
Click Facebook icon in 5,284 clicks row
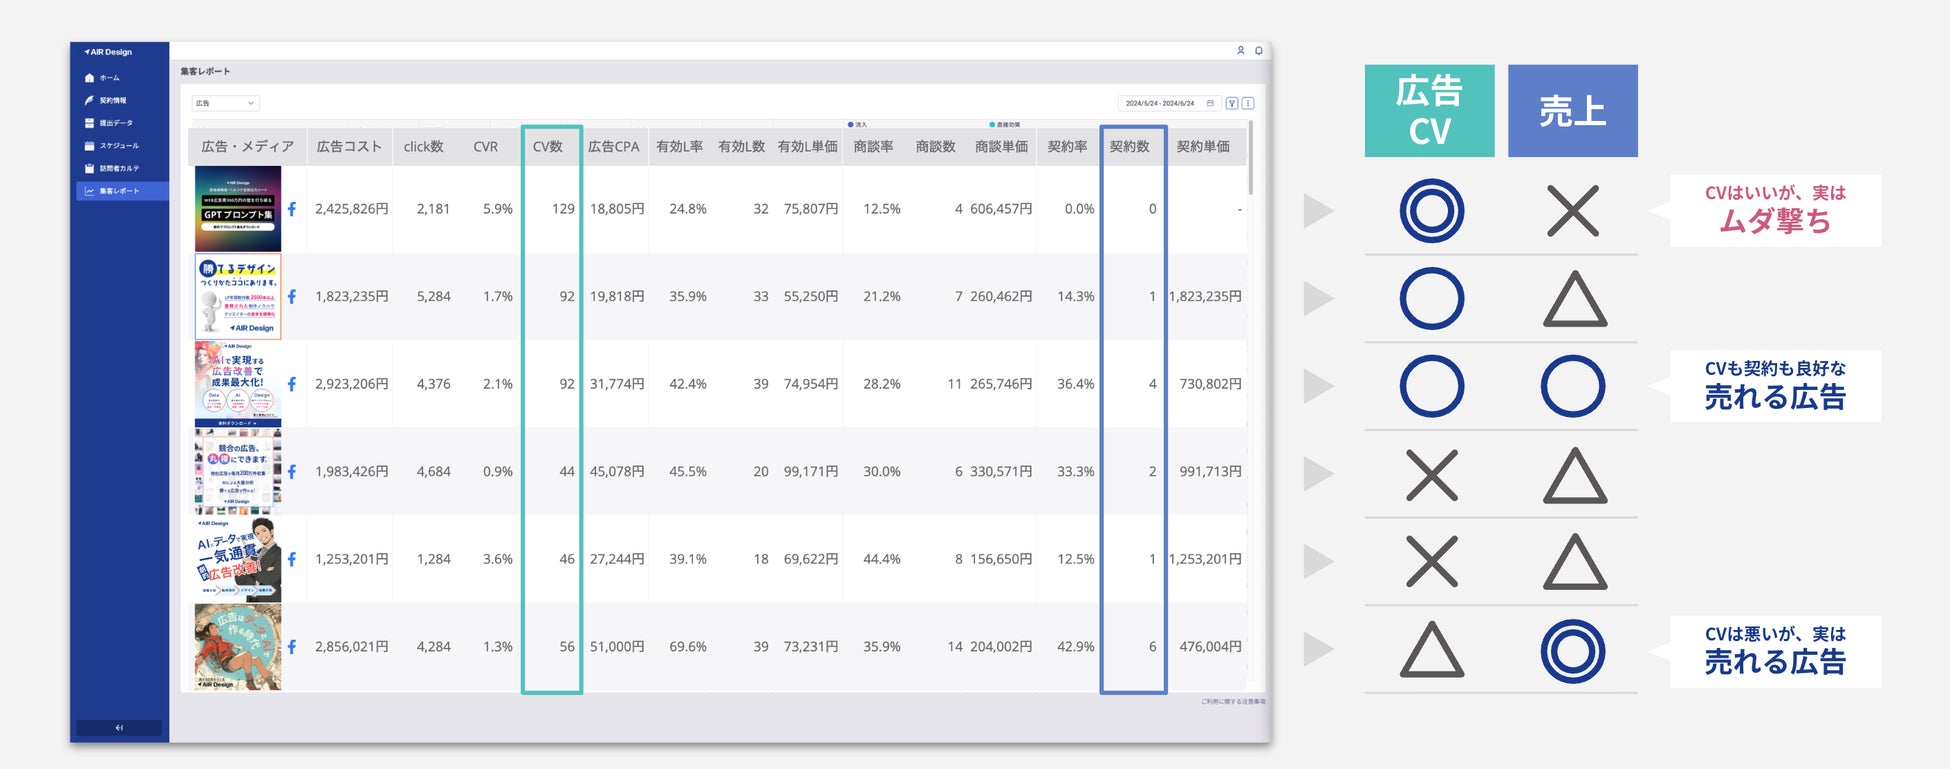click(292, 297)
